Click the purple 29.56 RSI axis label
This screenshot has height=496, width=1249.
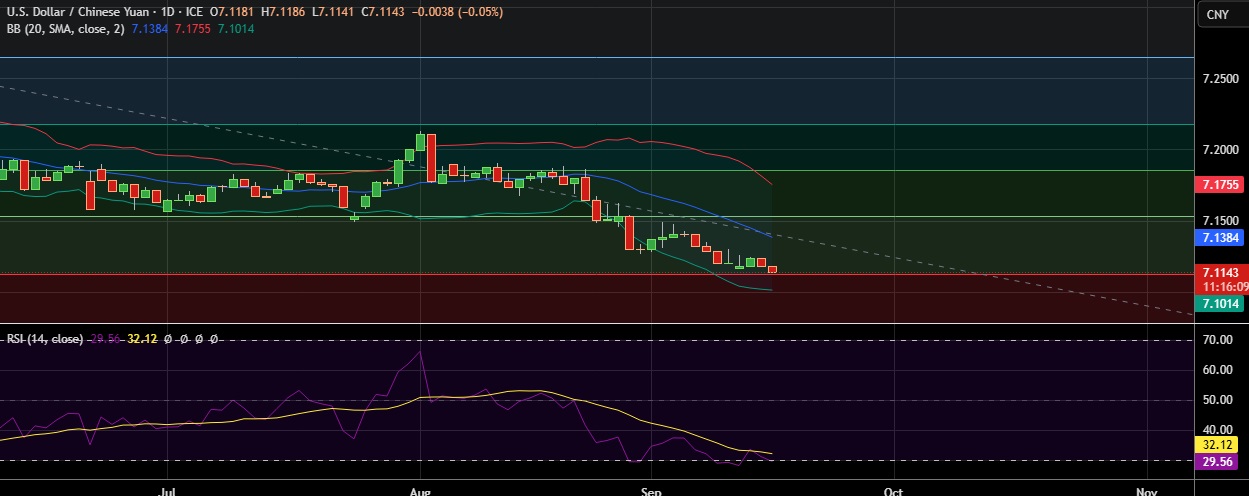[x=1220, y=463]
